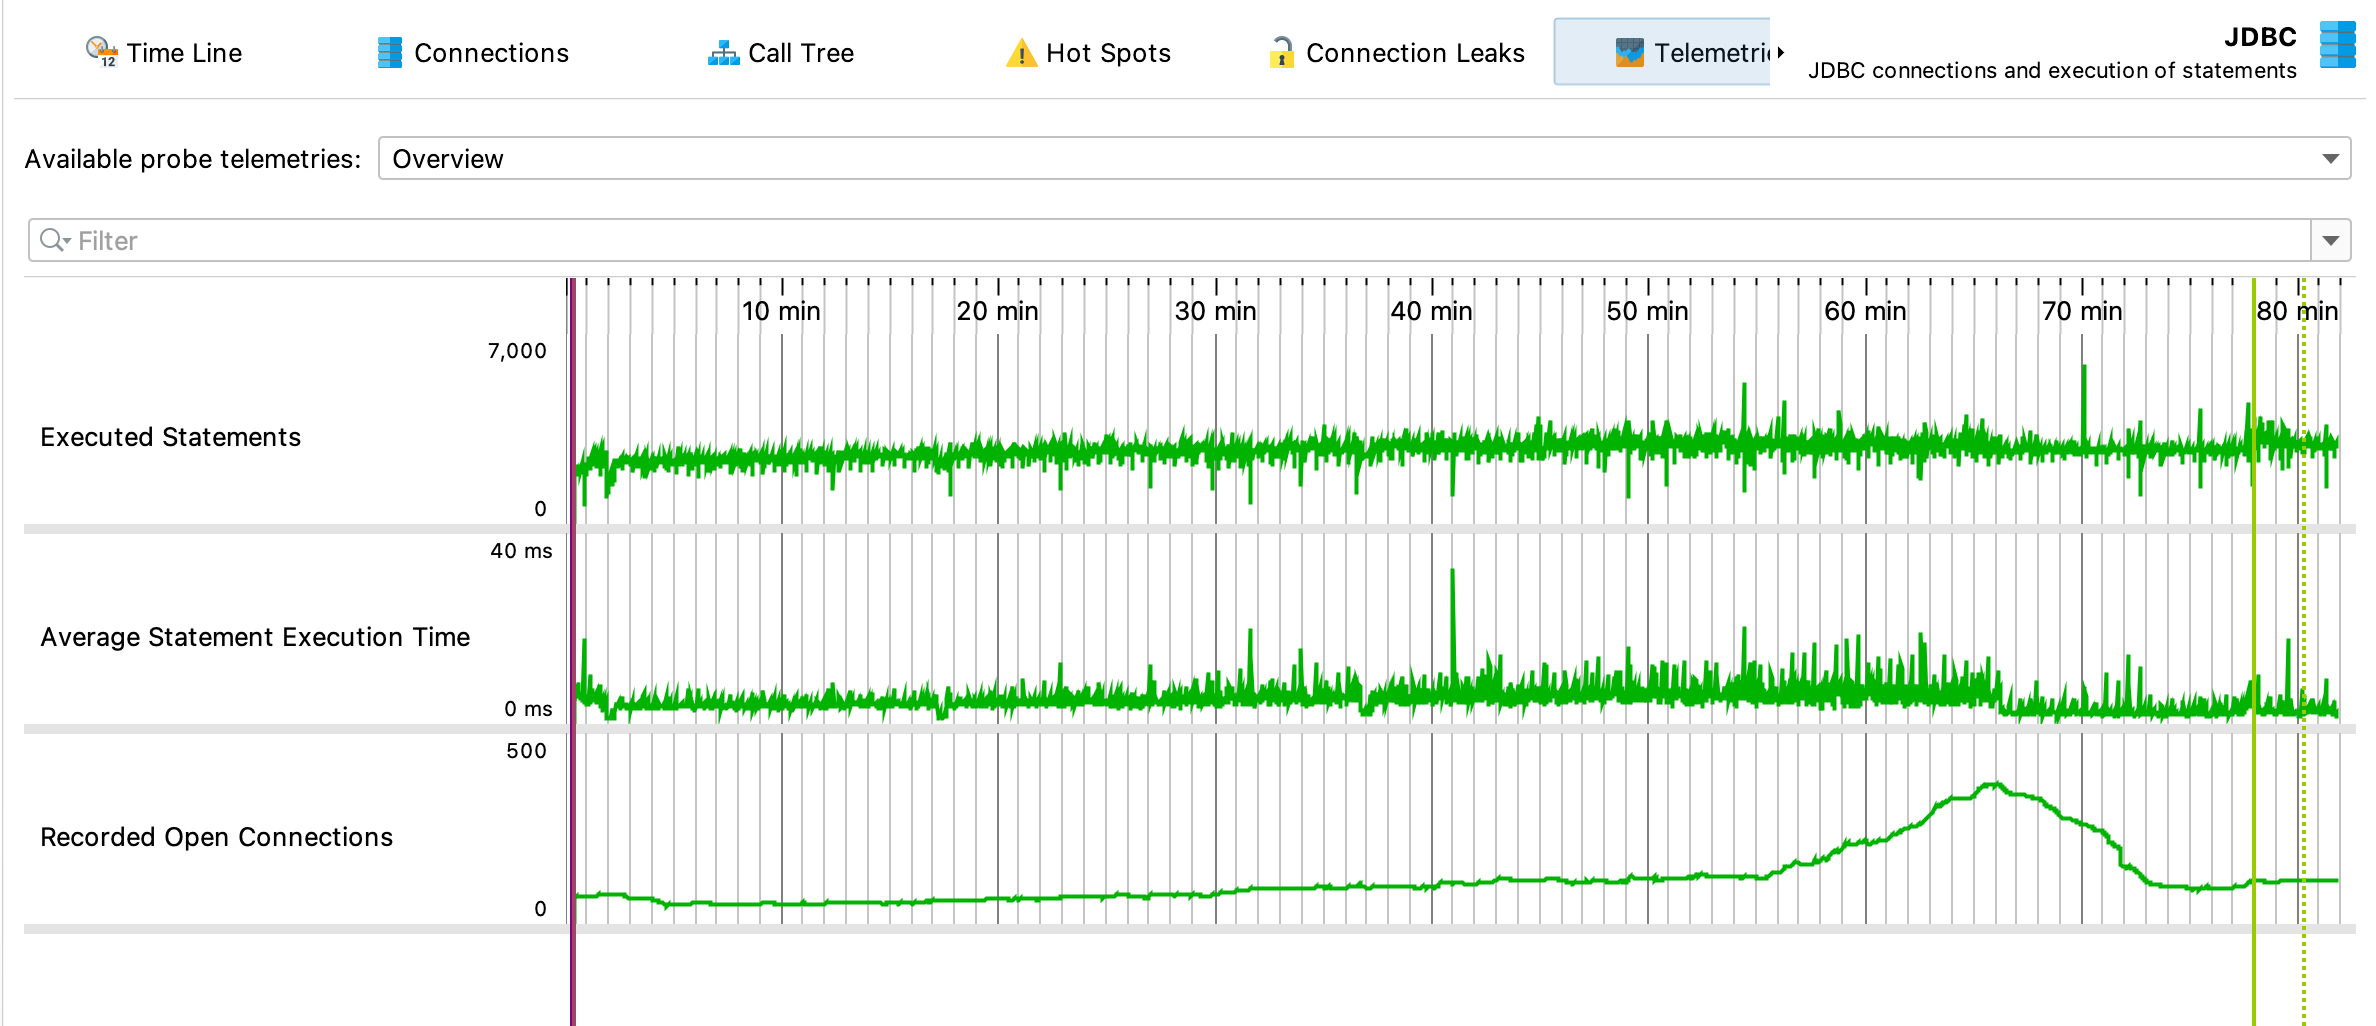2376x1026 pixels.
Task: Click the Telemetries chart icon
Action: click(1629, 52)
